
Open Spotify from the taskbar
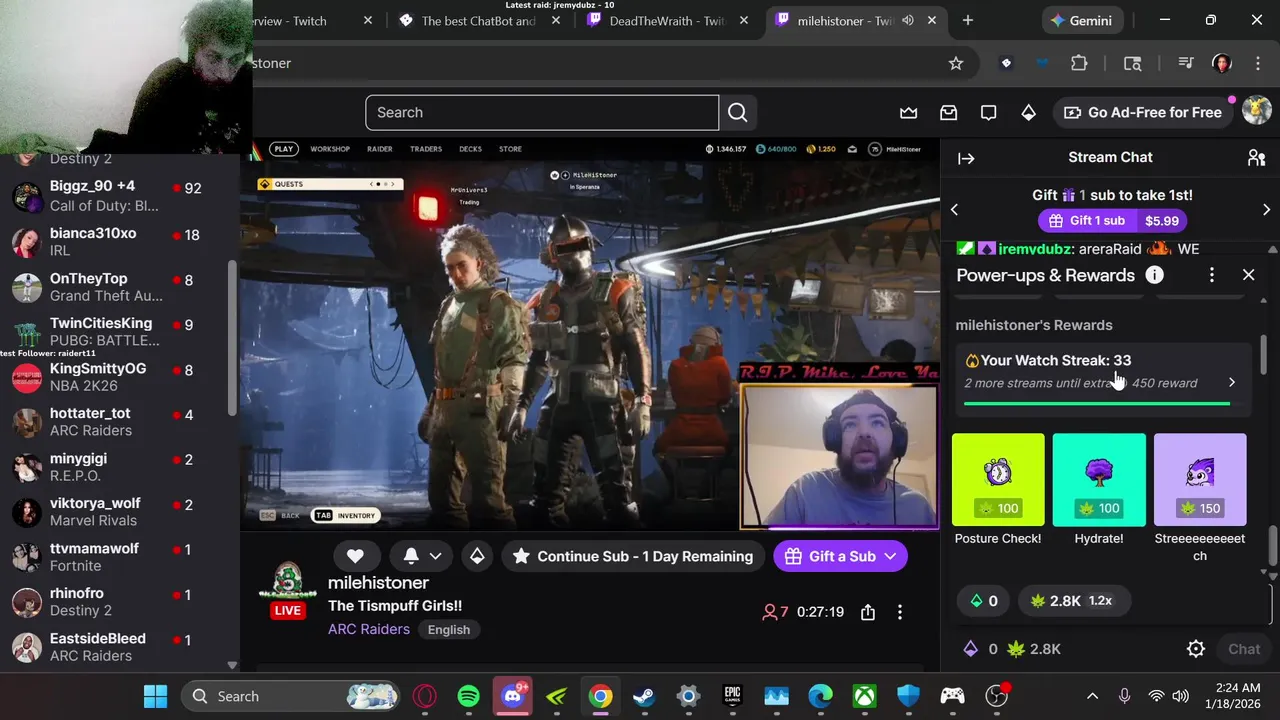(468, 696)
